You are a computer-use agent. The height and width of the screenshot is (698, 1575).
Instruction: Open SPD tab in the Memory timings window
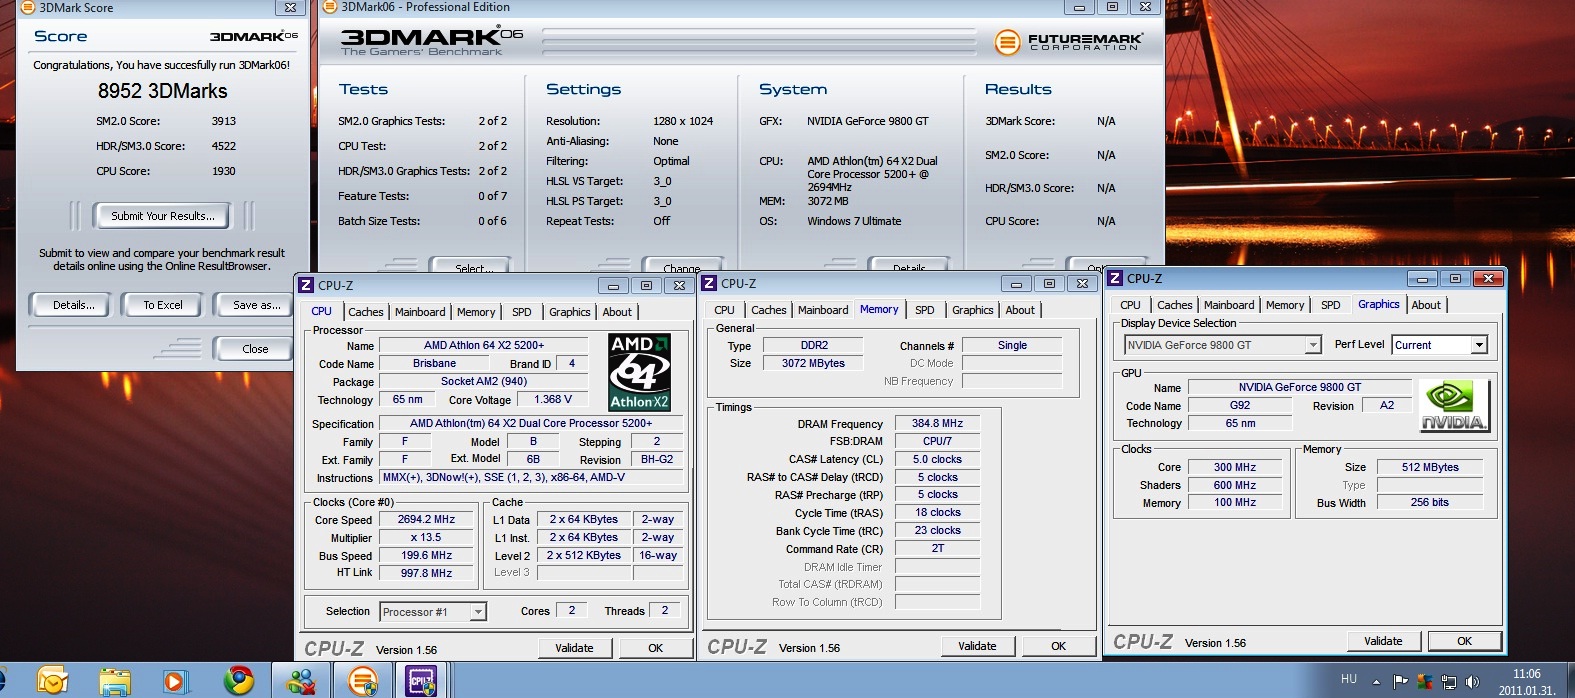925,310
